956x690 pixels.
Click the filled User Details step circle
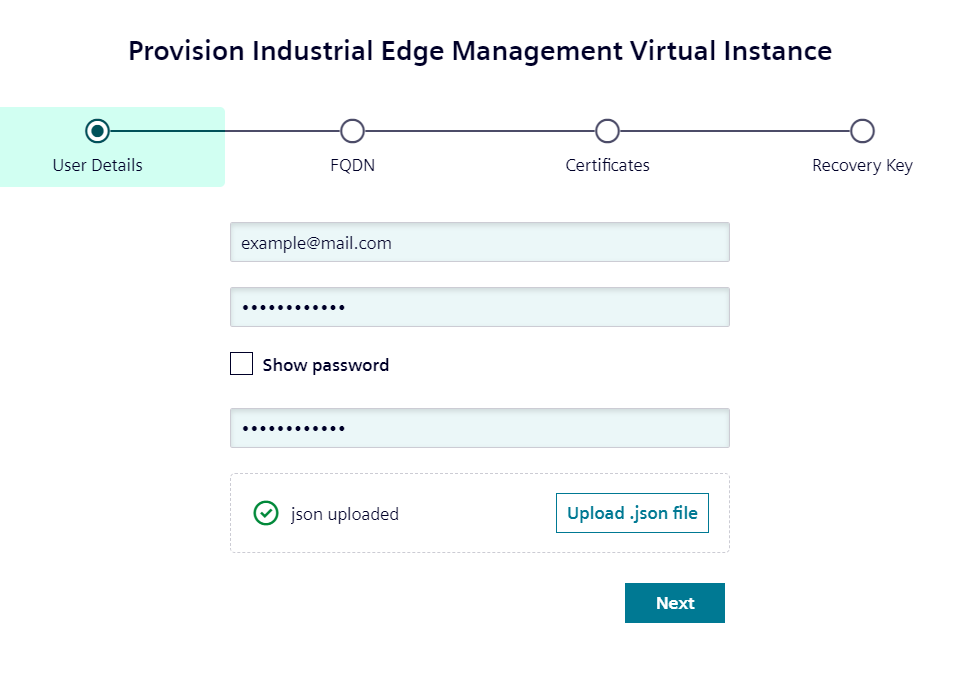[x=97, y=131]
